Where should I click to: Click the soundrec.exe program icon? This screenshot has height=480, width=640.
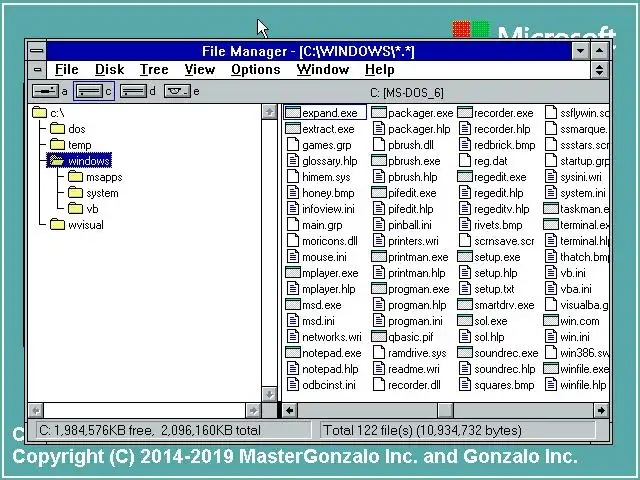(465, 353)
